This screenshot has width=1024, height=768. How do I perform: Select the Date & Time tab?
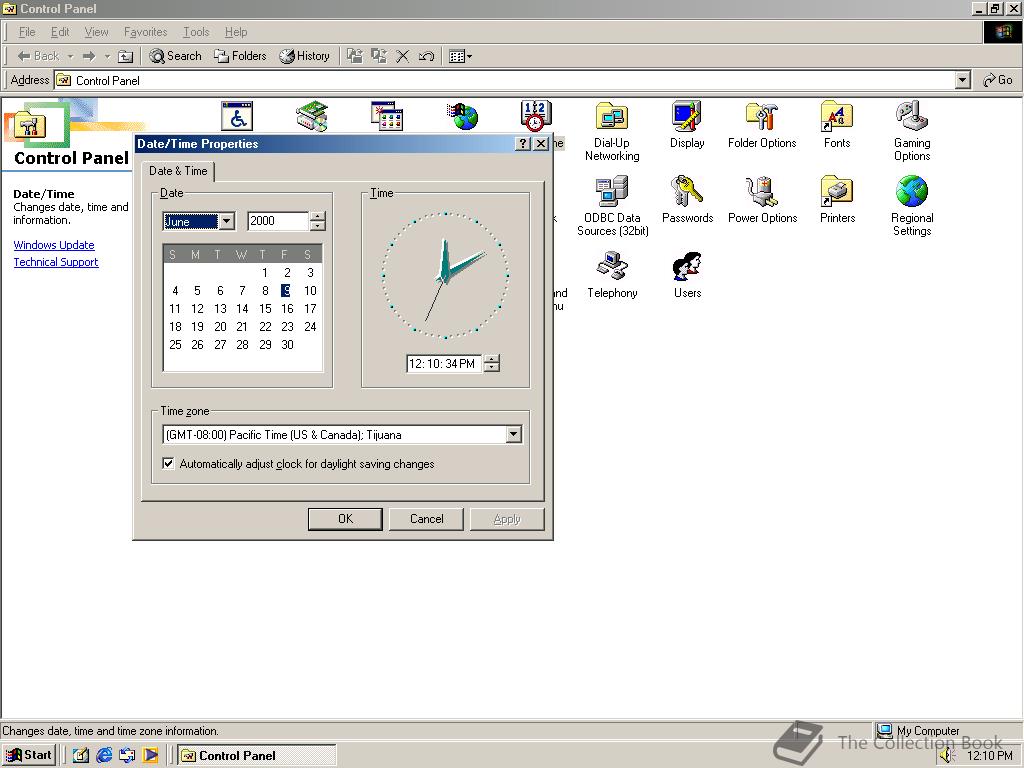tap(178, 171)
